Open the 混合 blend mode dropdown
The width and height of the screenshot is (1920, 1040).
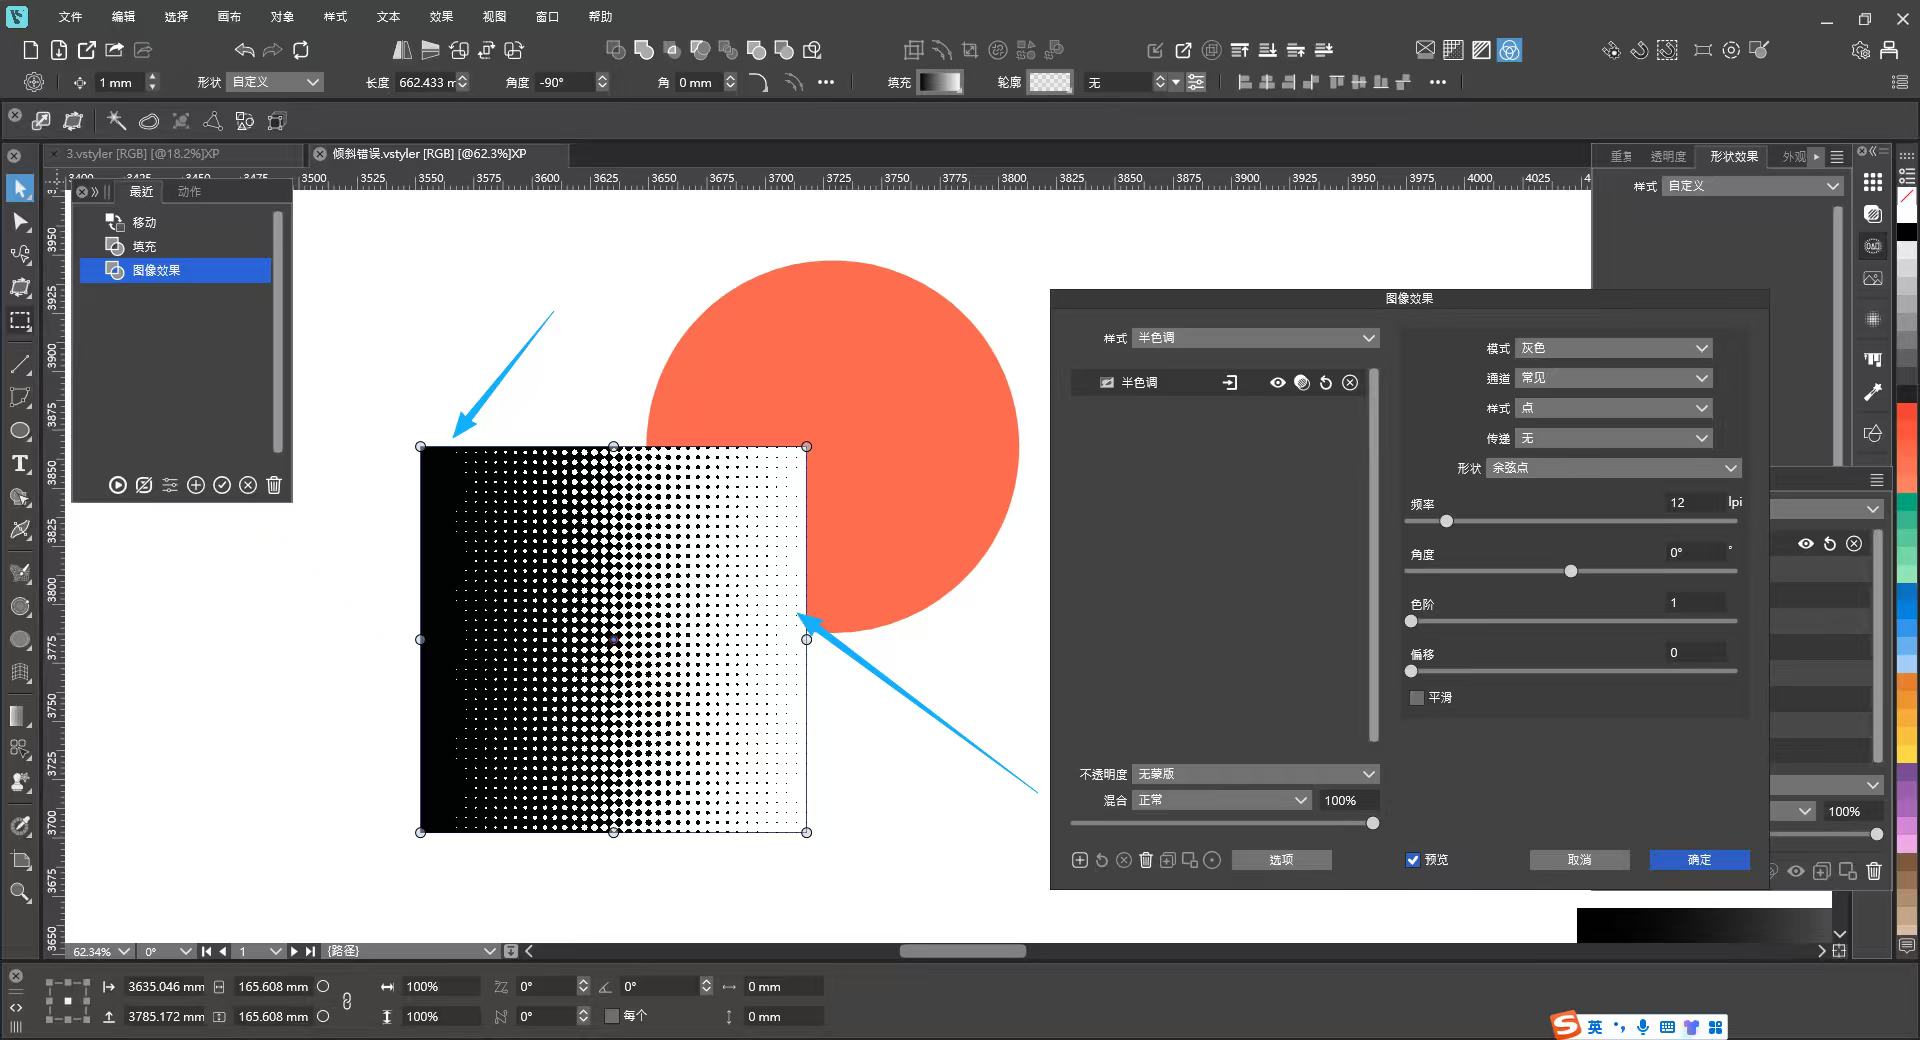[x=1221, y=800]
